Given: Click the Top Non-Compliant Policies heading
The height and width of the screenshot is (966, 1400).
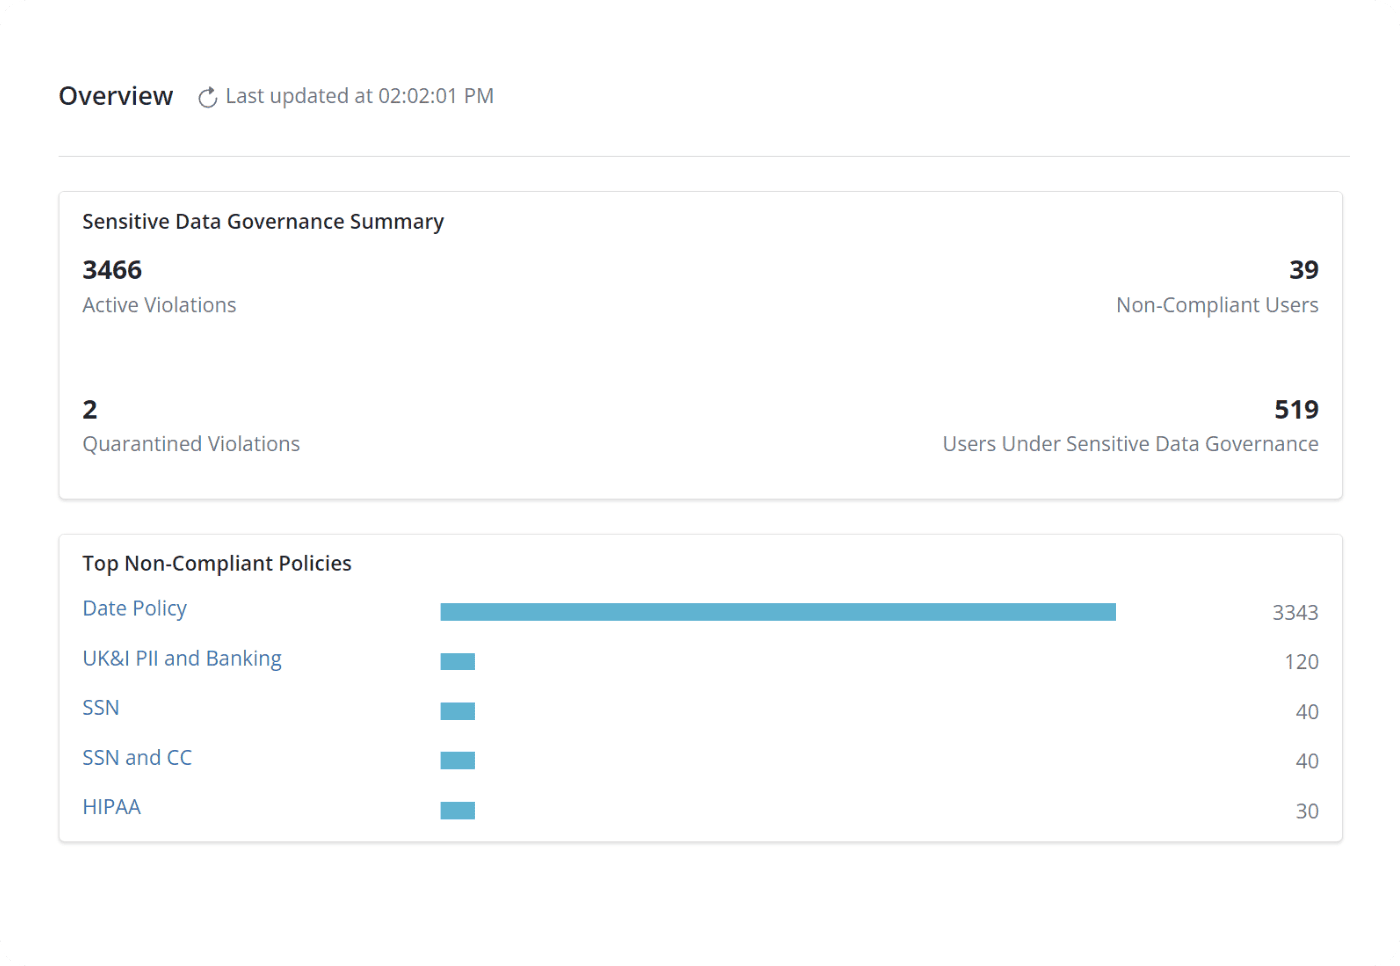Looking at the screenshot, I should 217,563.
